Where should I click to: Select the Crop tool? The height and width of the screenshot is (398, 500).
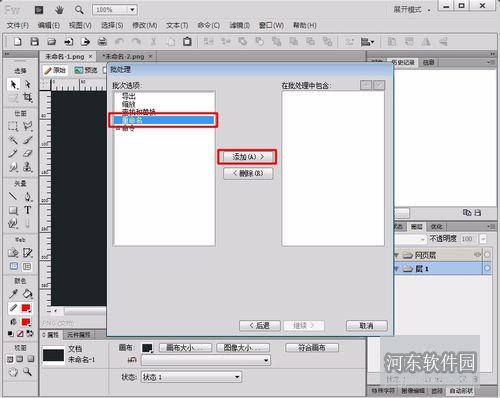pyautogui.click(x=28, y=98)
